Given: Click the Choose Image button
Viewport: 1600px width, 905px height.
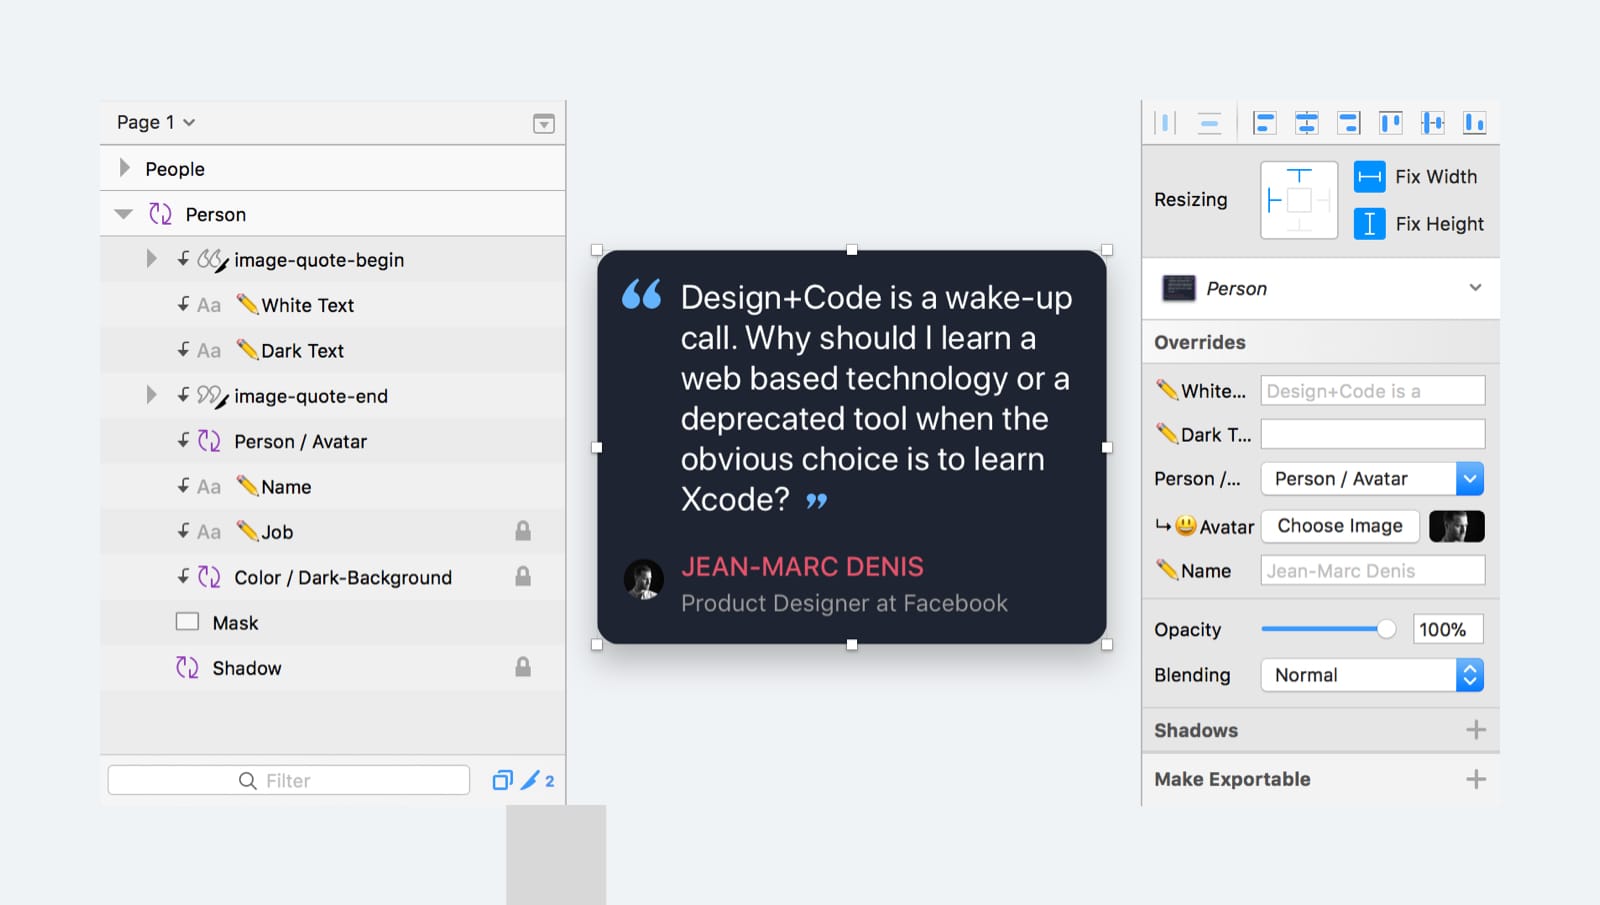Looking at the screenshot, I should 1340,526.
